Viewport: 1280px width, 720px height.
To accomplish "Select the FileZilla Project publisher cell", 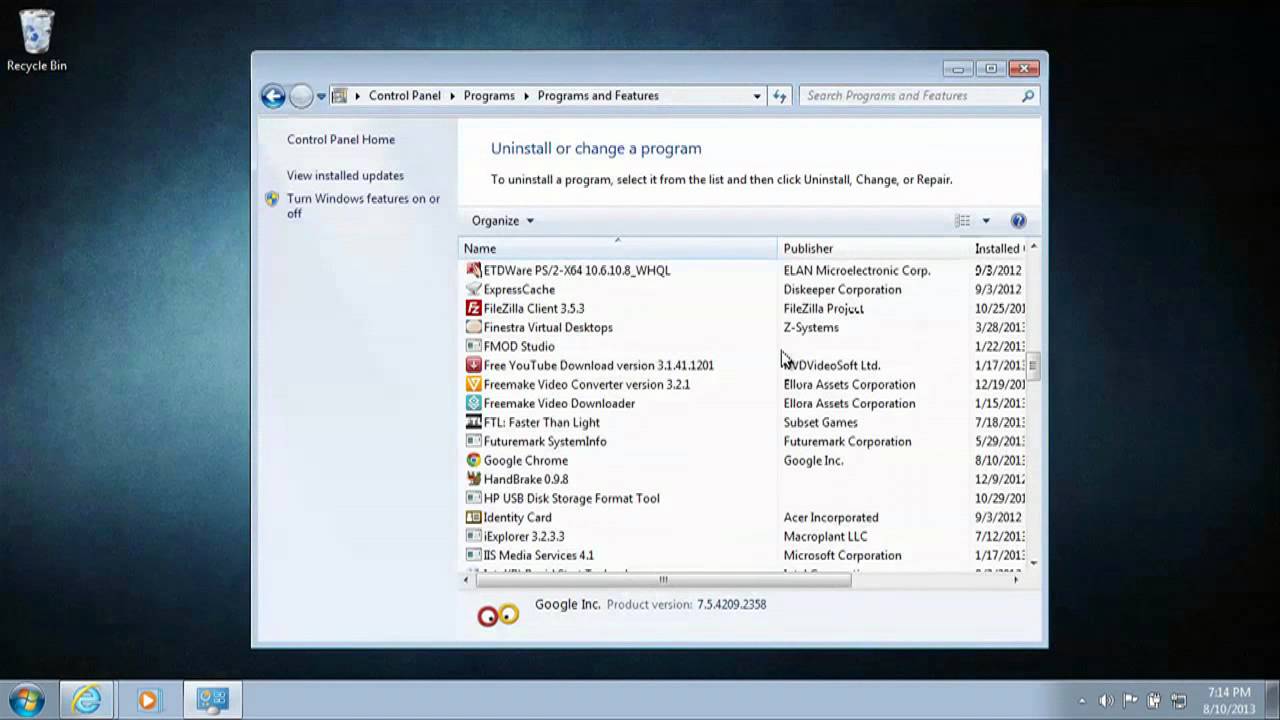I will pos(824,308).
